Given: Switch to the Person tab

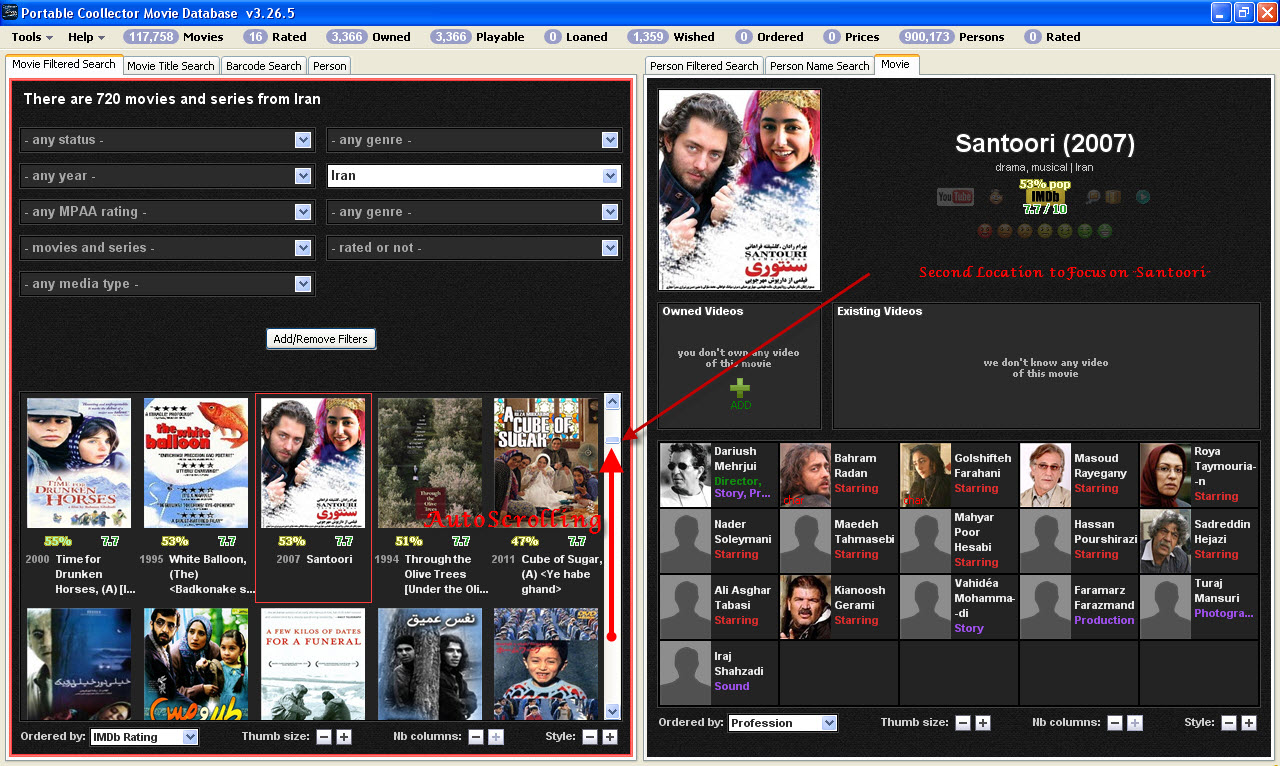Looking at the screenshot, I should pos(329,66).
